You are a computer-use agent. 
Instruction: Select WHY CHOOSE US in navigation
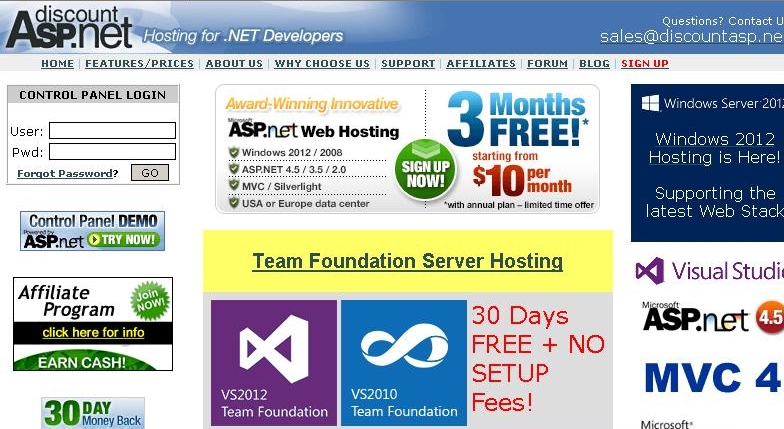pos(322,64)
